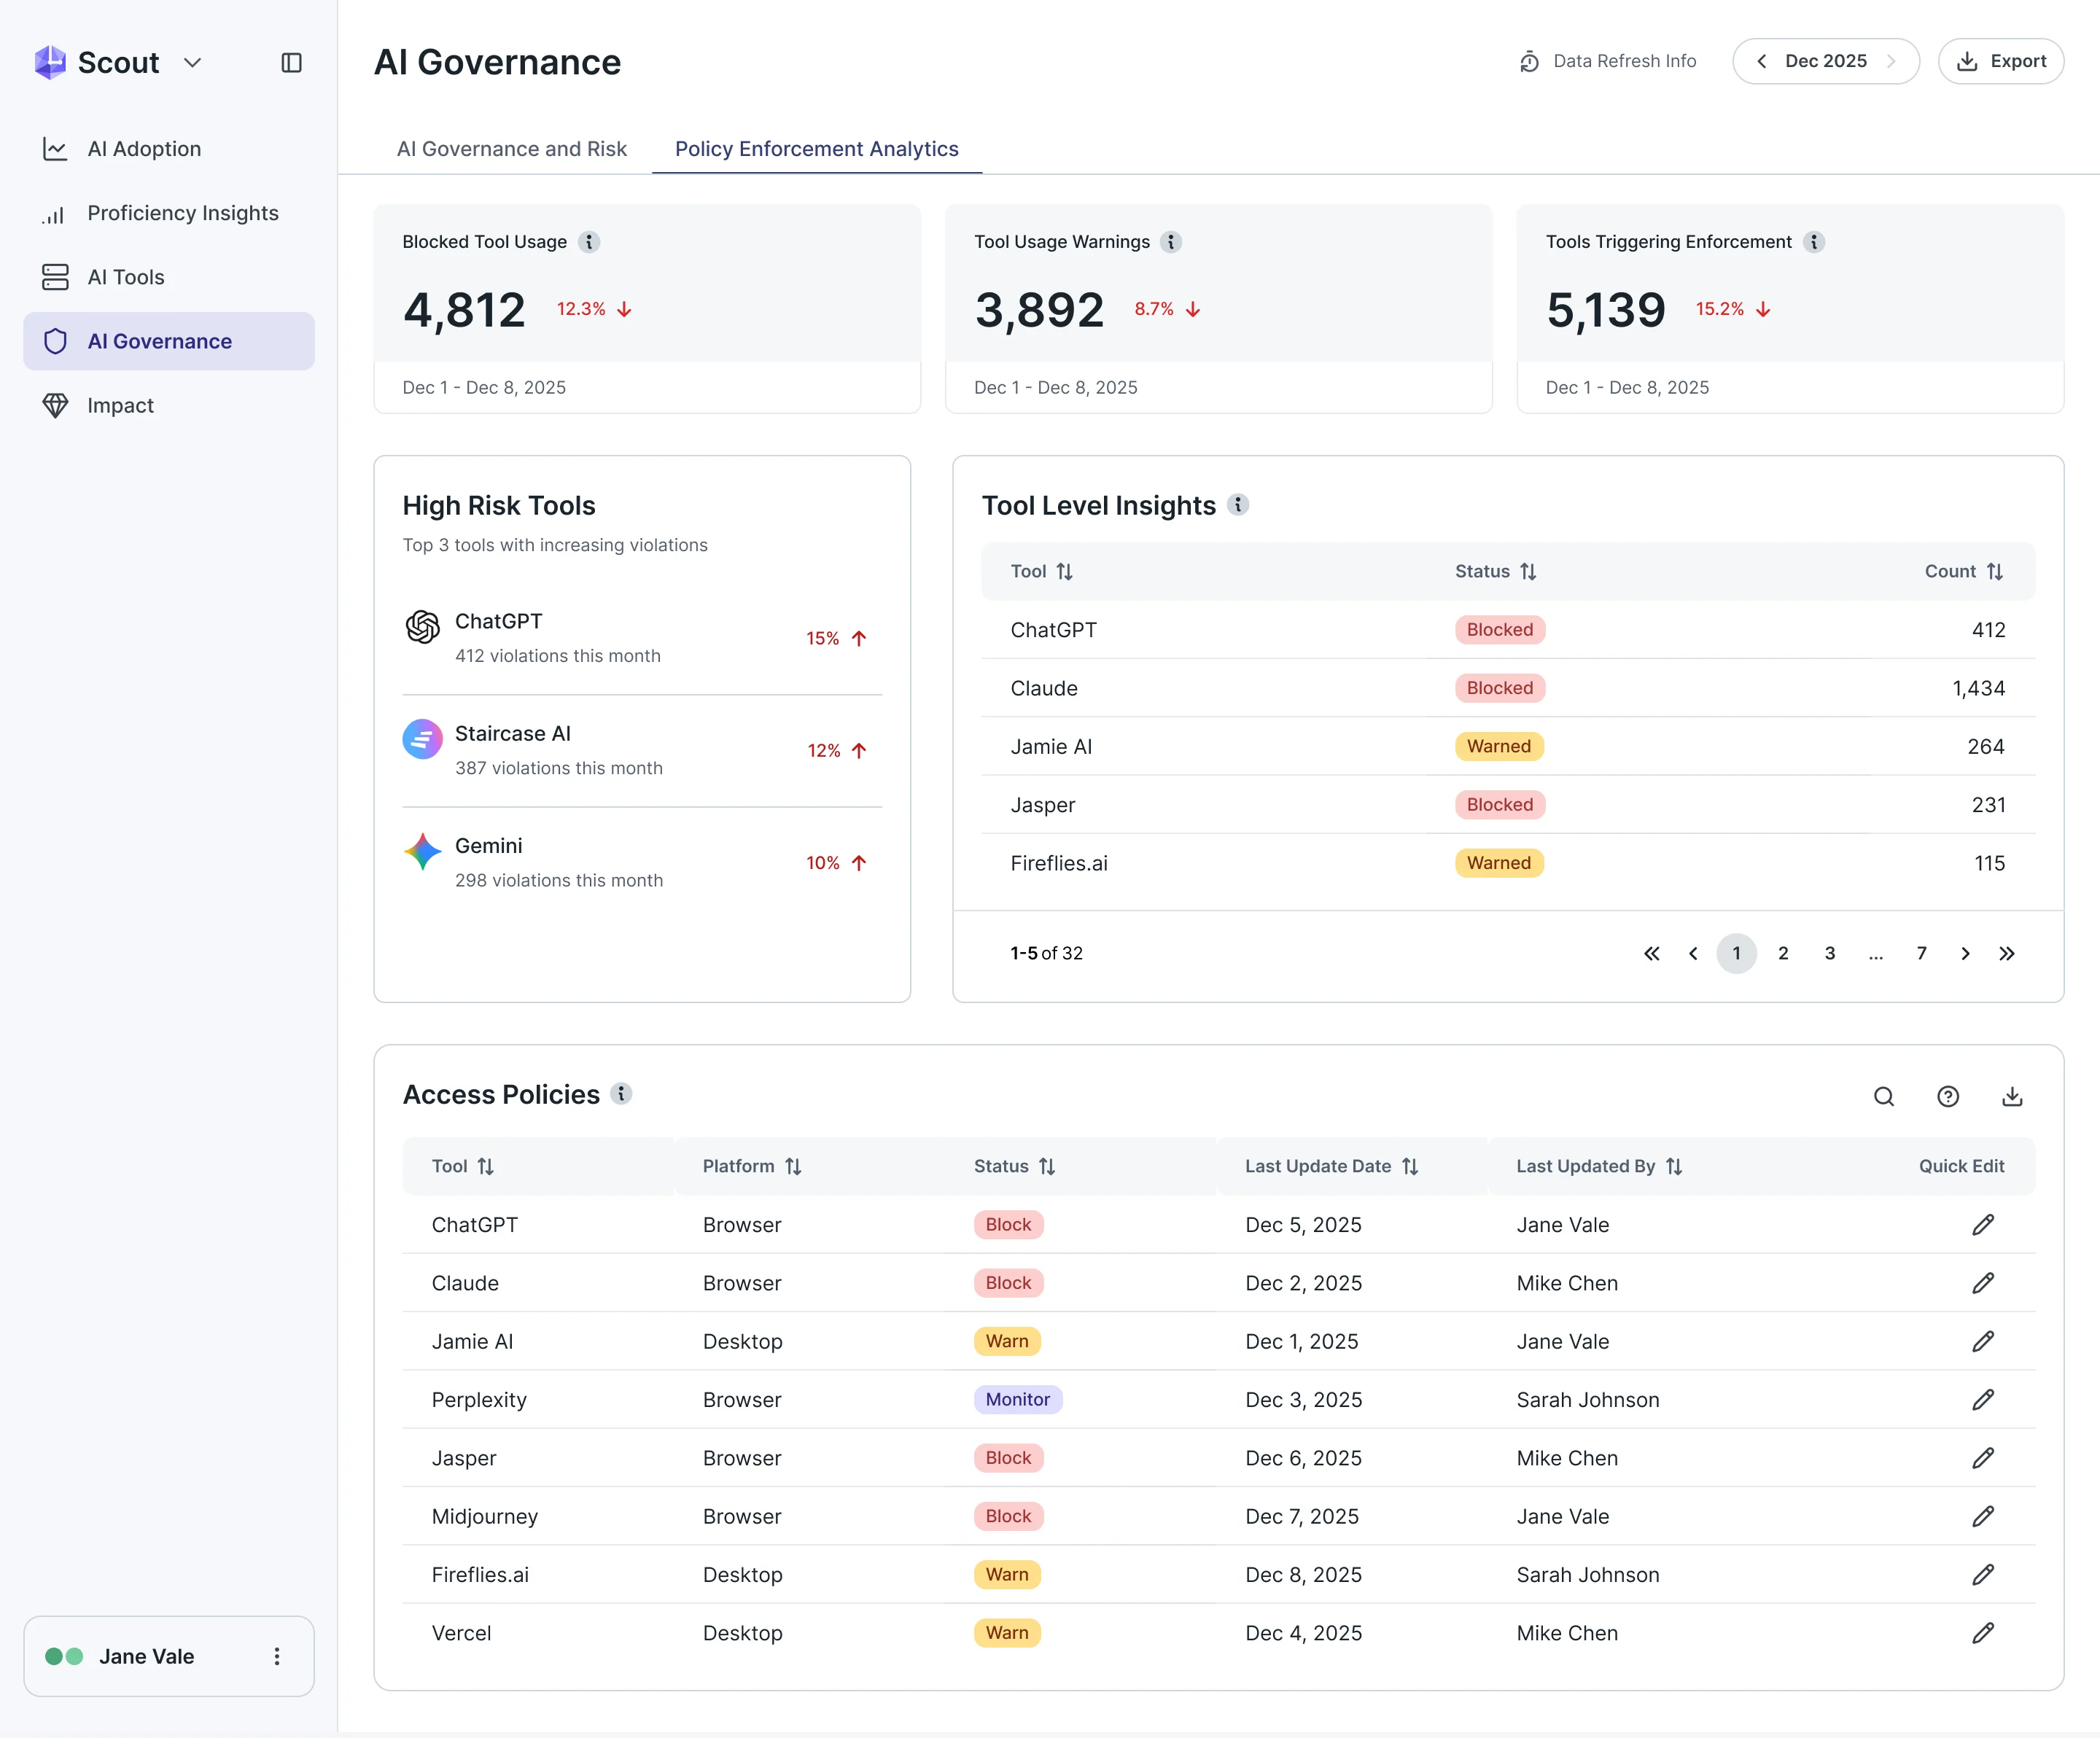Open help for Access Policies

click(1948, 1097)
